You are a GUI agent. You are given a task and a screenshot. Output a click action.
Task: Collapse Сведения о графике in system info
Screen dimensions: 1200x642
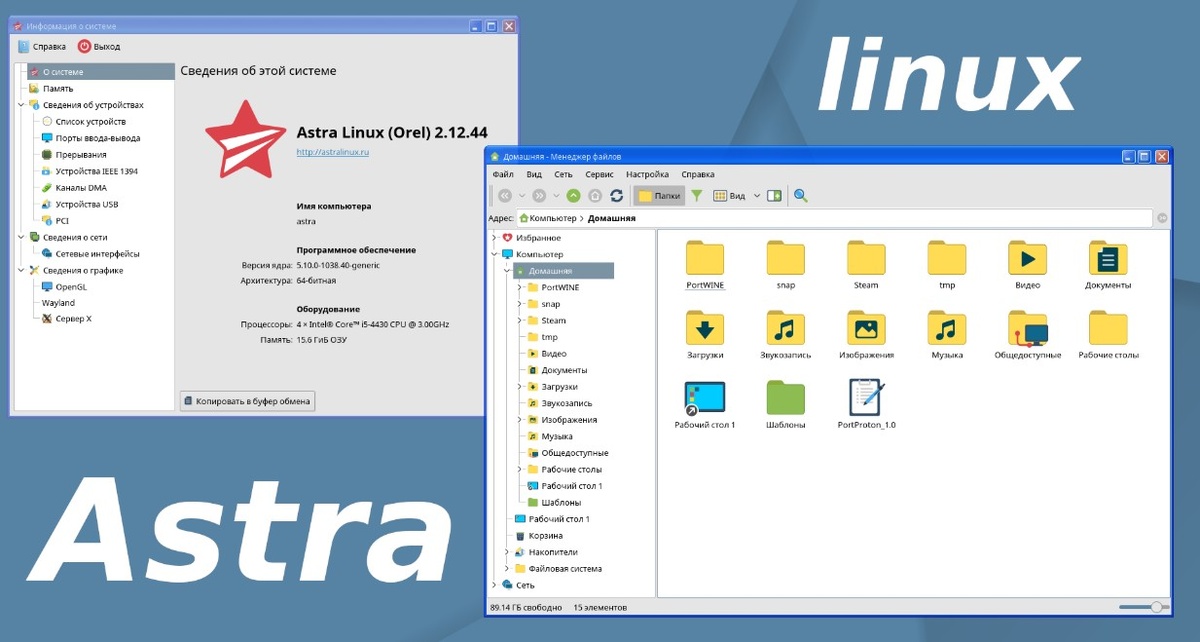tap(21, 270)
